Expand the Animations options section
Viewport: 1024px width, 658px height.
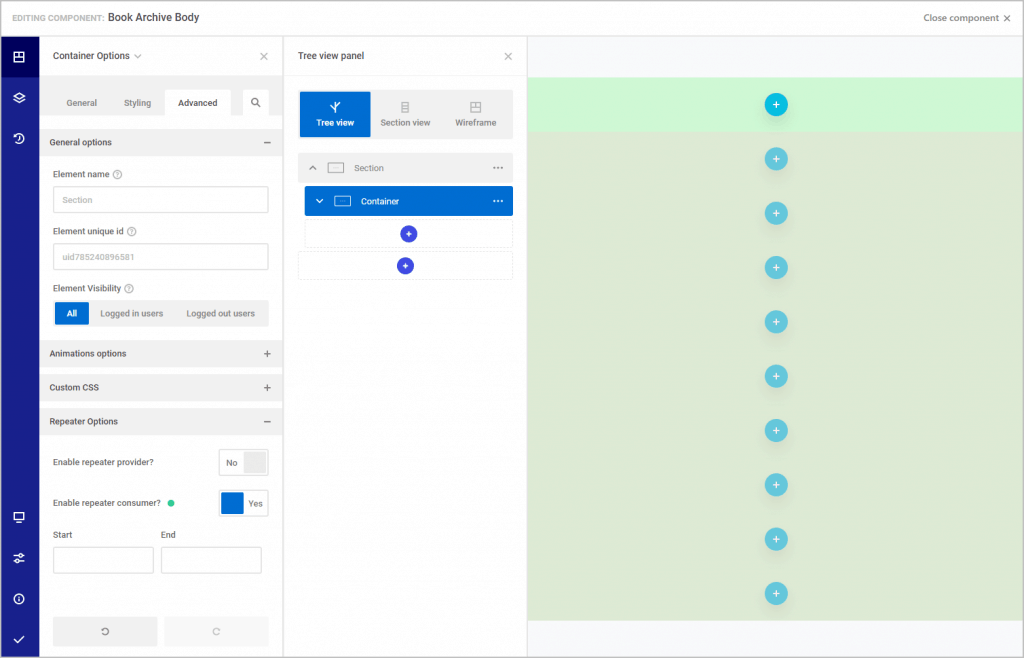click(267, 353)
